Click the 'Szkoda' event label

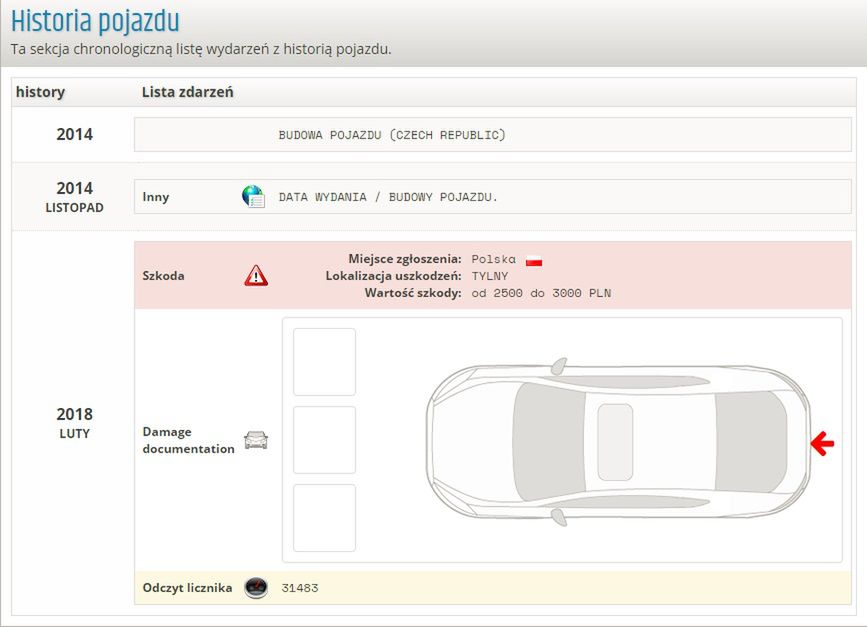point(163,275)
